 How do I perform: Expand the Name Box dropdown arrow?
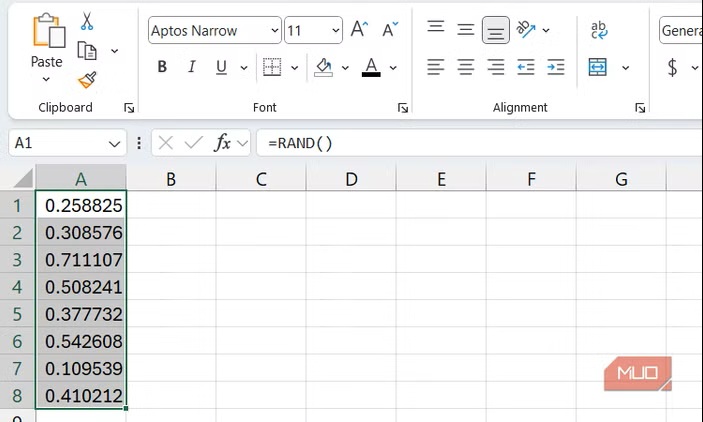tap(114, 143)
